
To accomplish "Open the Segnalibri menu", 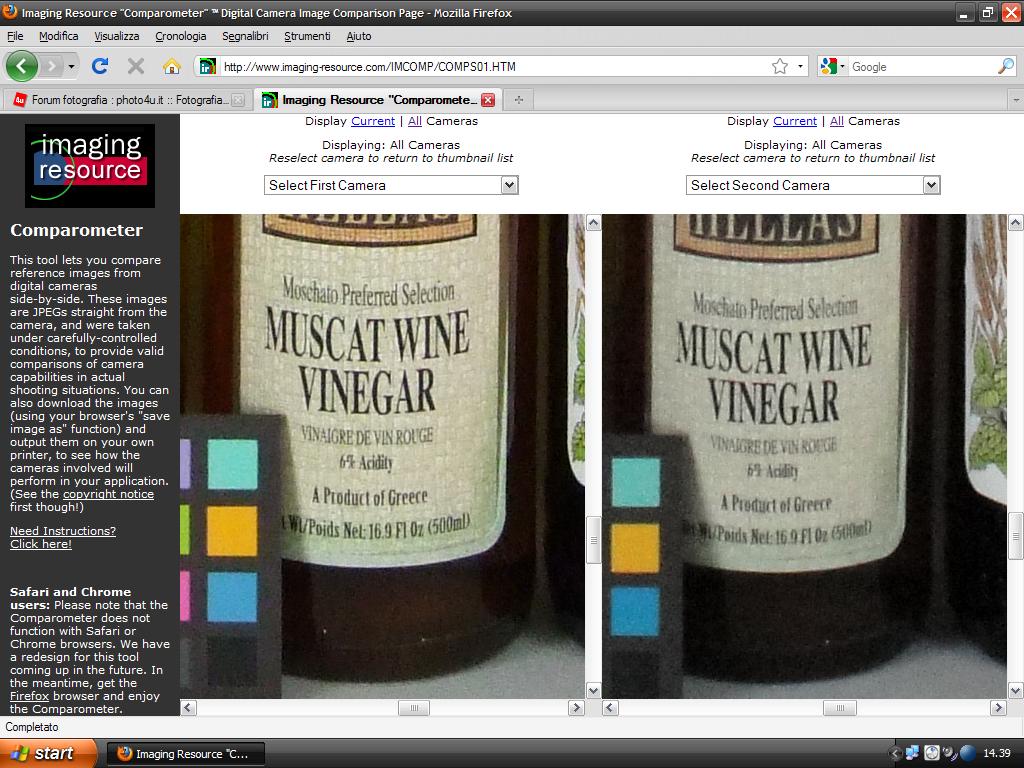I will pyautogui.click(x=246, y=36).
